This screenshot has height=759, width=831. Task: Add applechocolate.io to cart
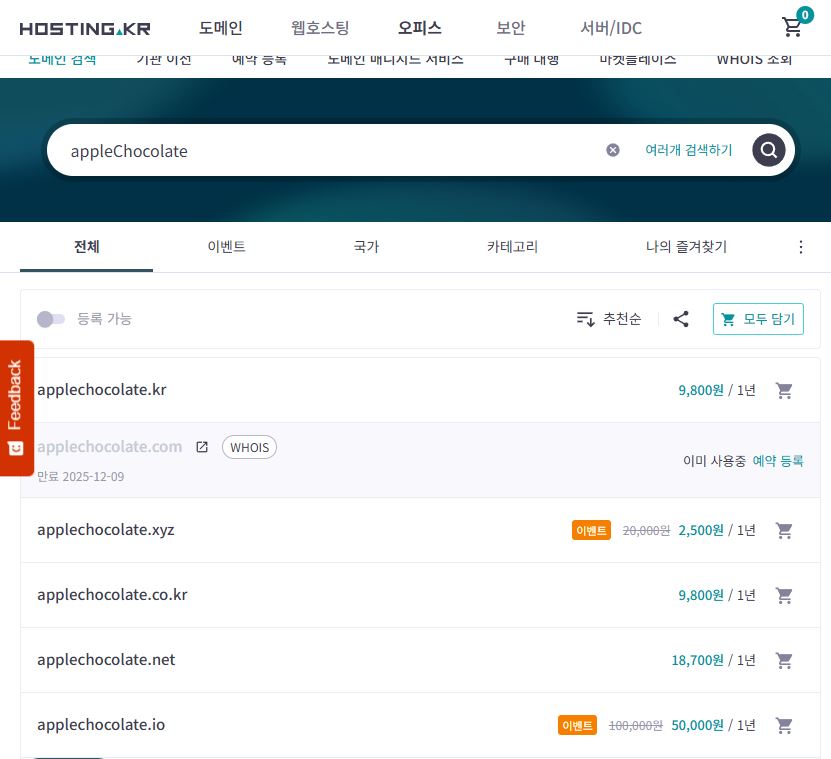pos(784,725)
